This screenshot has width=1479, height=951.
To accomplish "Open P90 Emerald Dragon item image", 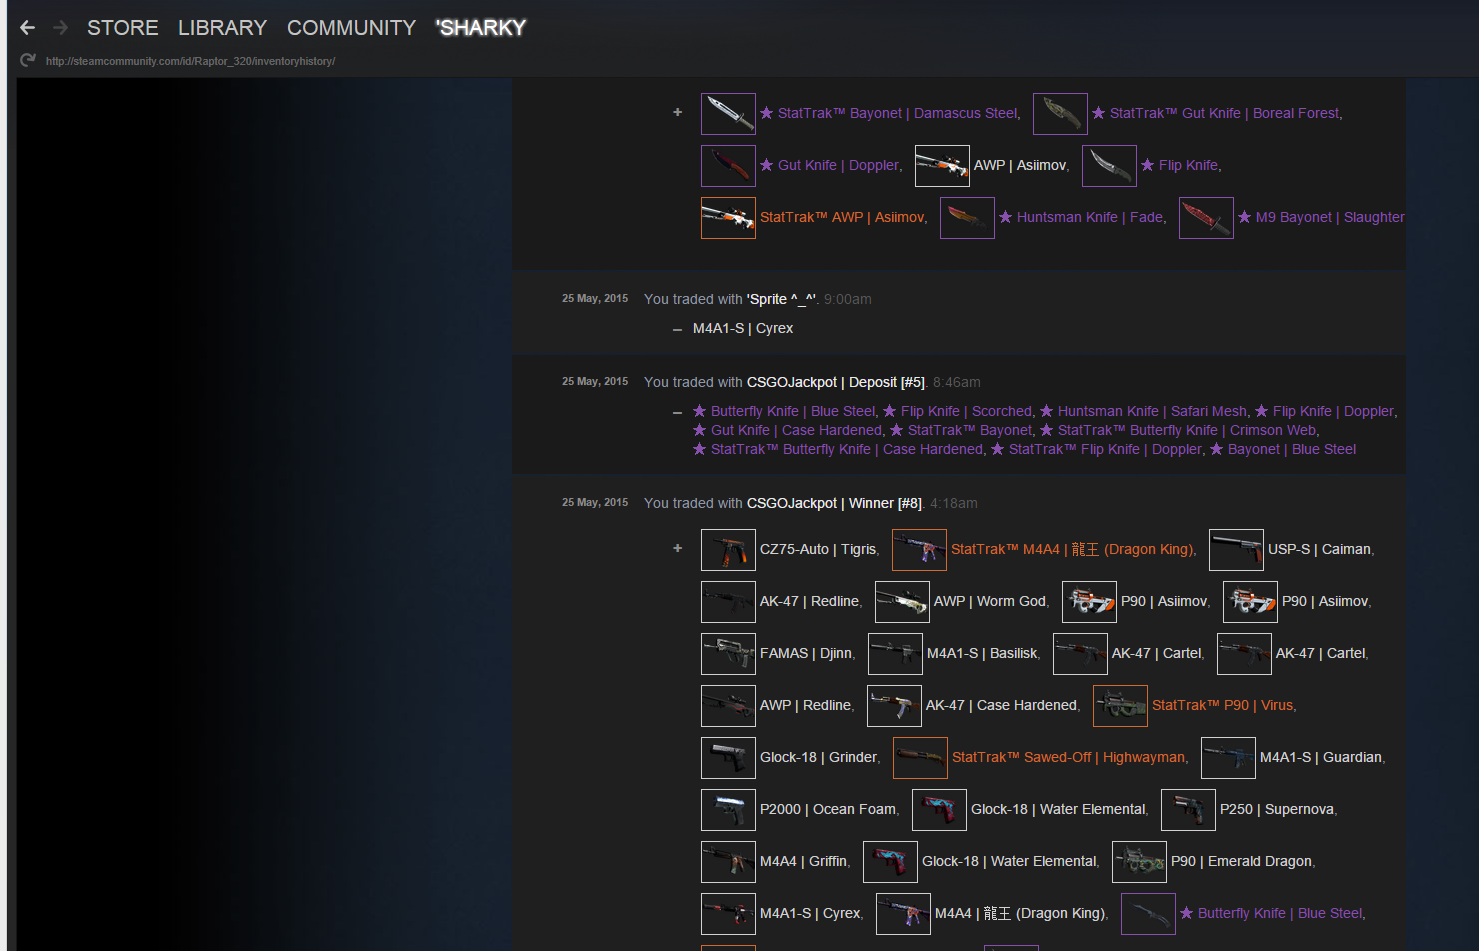I will coord(1139,862).
